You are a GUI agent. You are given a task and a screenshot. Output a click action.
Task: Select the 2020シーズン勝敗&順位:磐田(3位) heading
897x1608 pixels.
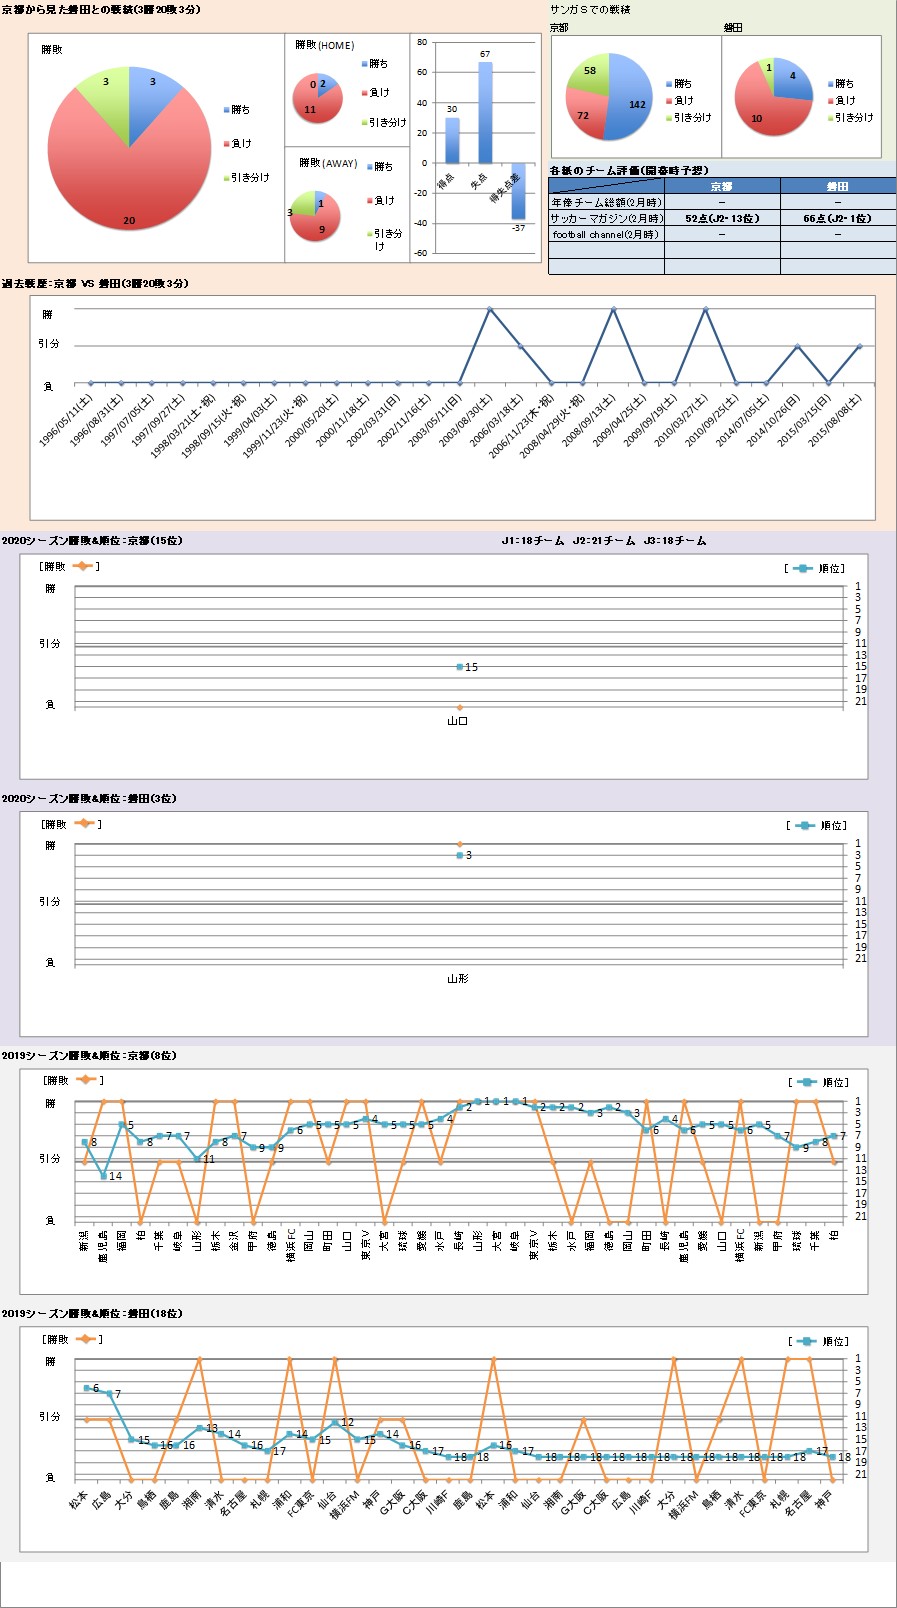pyautogui.click(x=89, y=799)
